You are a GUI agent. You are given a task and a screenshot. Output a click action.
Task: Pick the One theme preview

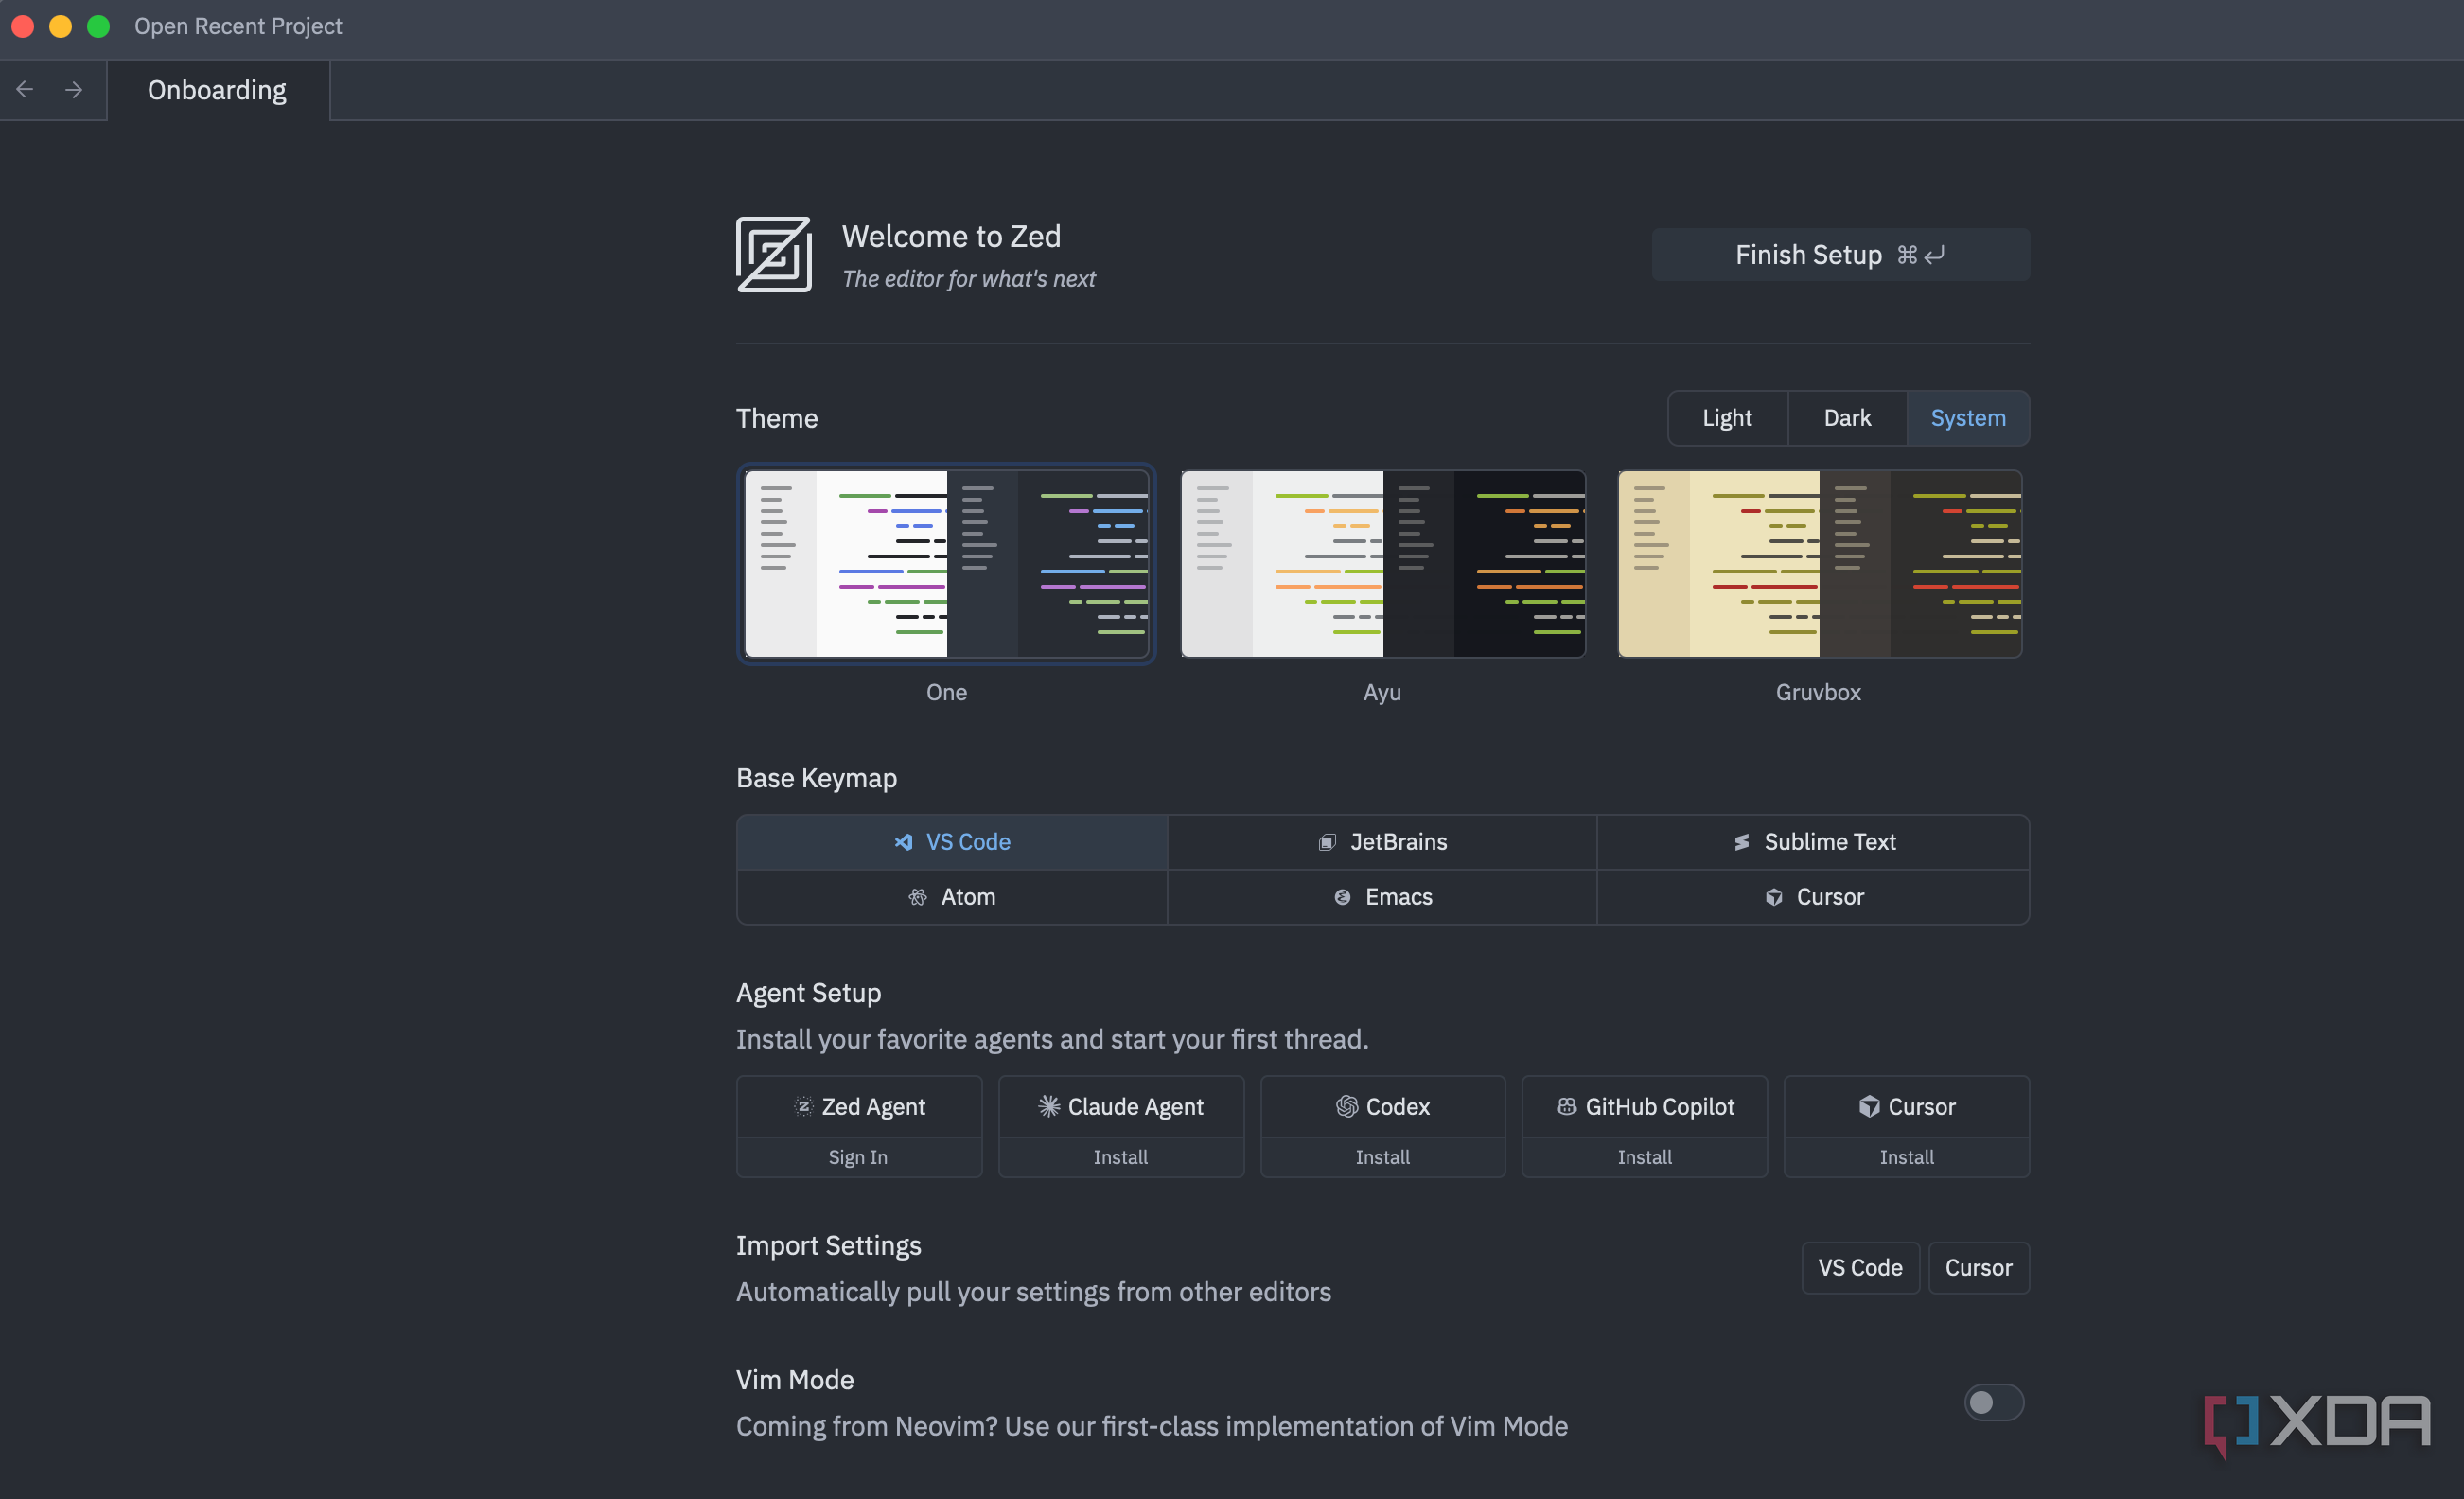[946, 564]
